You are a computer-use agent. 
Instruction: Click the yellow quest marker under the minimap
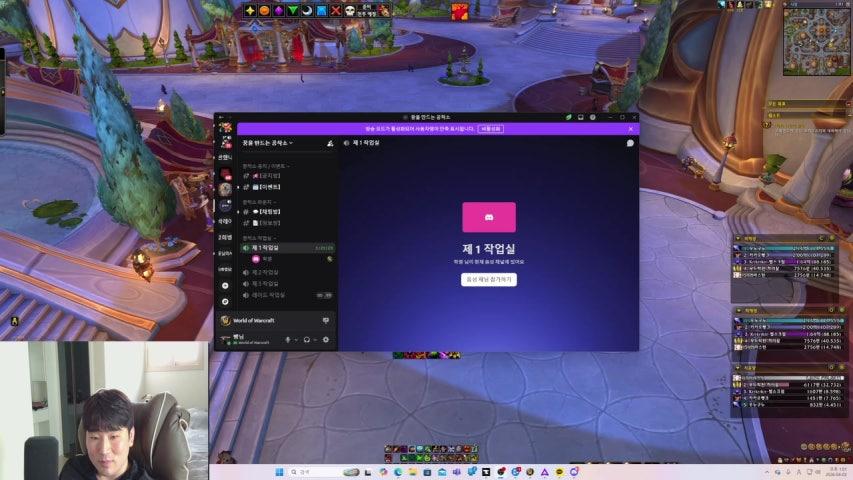pos(767,125)
